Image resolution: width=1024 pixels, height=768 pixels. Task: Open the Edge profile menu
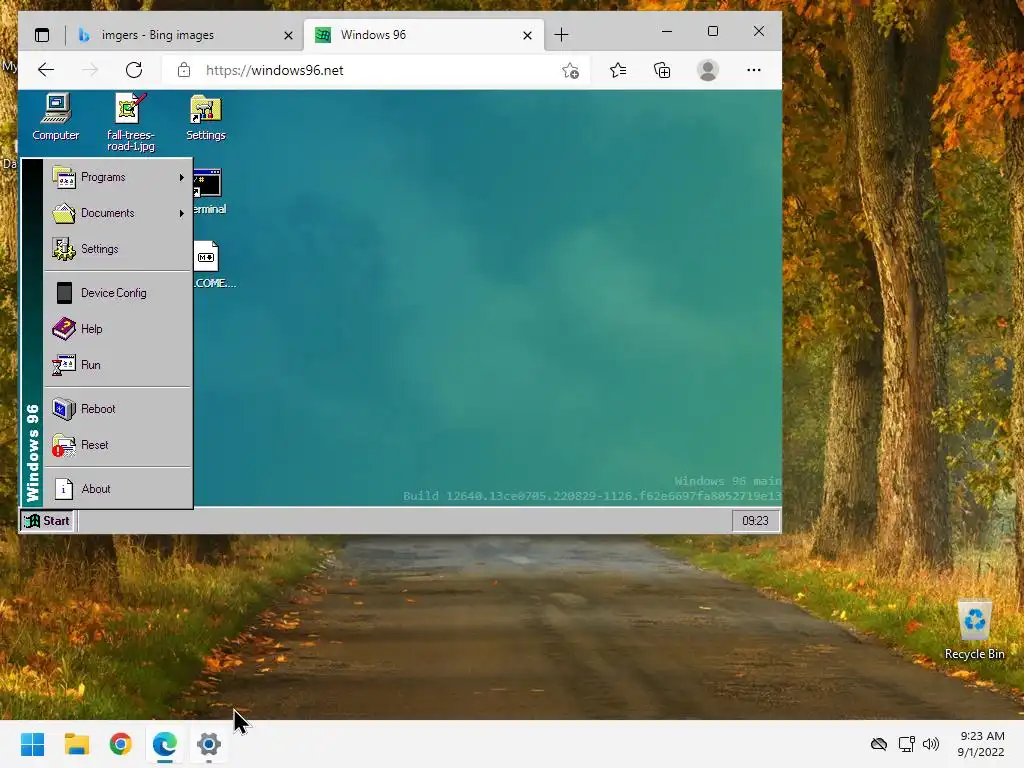[708, 70]
